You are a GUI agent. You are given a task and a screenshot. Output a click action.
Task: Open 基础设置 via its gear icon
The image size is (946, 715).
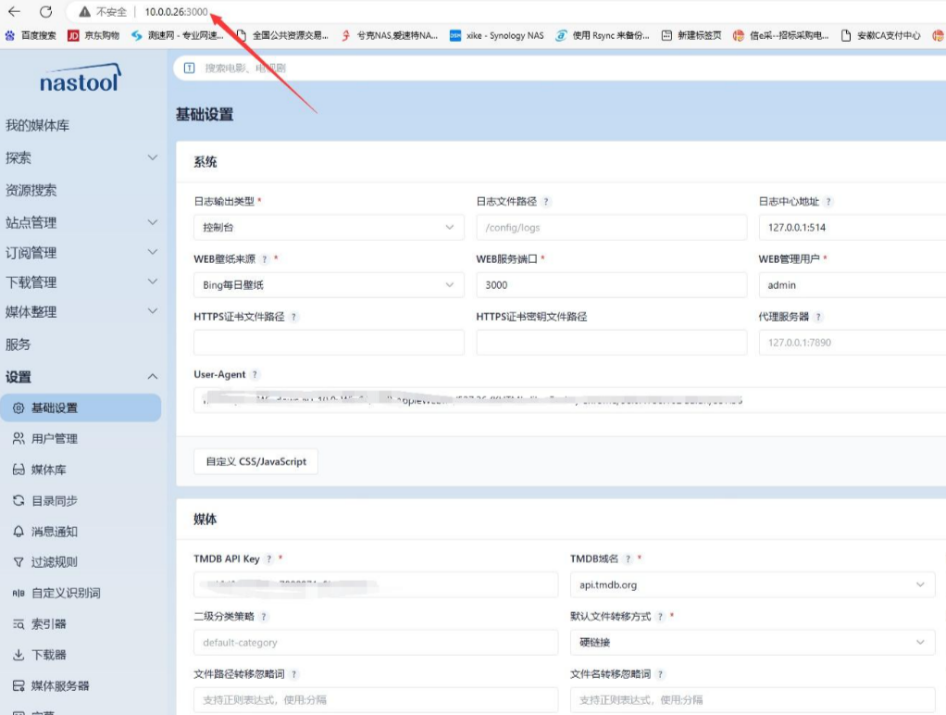tap(17, 406)
